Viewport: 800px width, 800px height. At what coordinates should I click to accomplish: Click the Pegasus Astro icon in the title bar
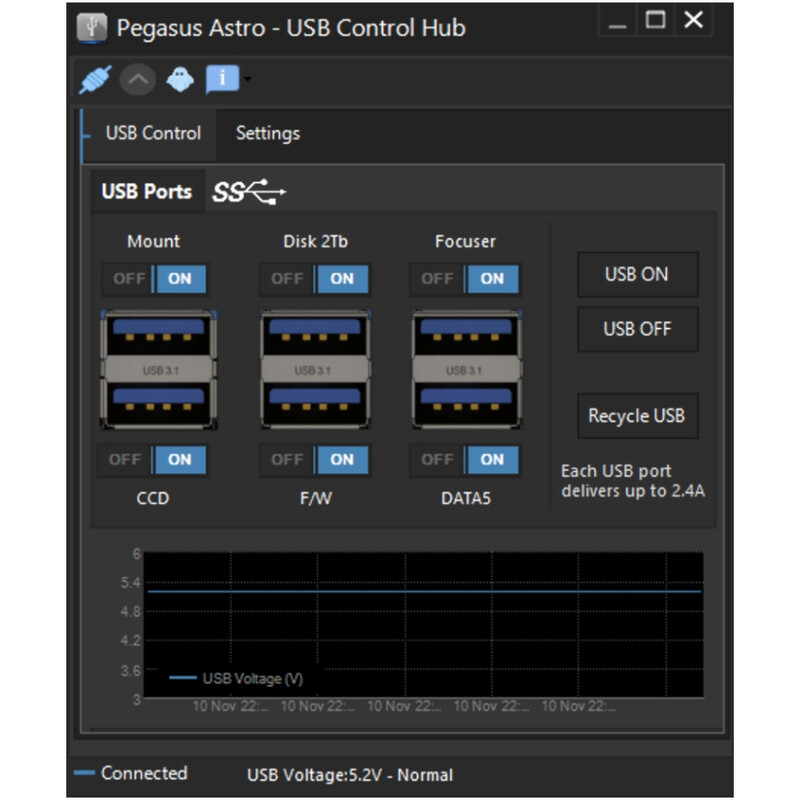pos(91,27)
